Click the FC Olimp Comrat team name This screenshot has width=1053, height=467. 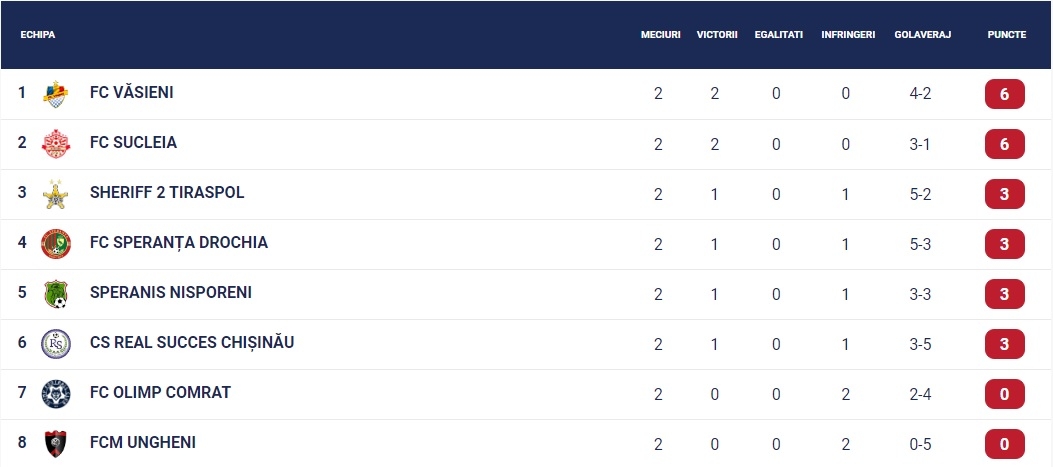pos(161,392)
